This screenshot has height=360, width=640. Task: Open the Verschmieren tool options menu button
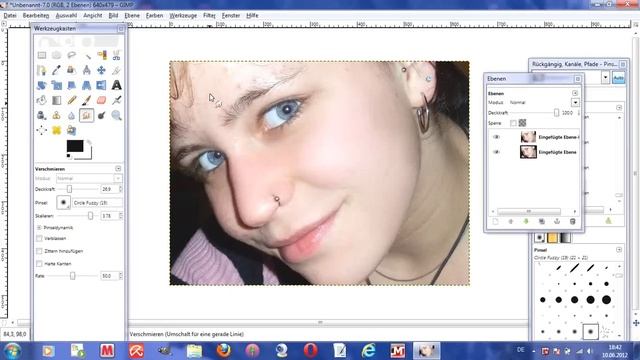[118, 169]
